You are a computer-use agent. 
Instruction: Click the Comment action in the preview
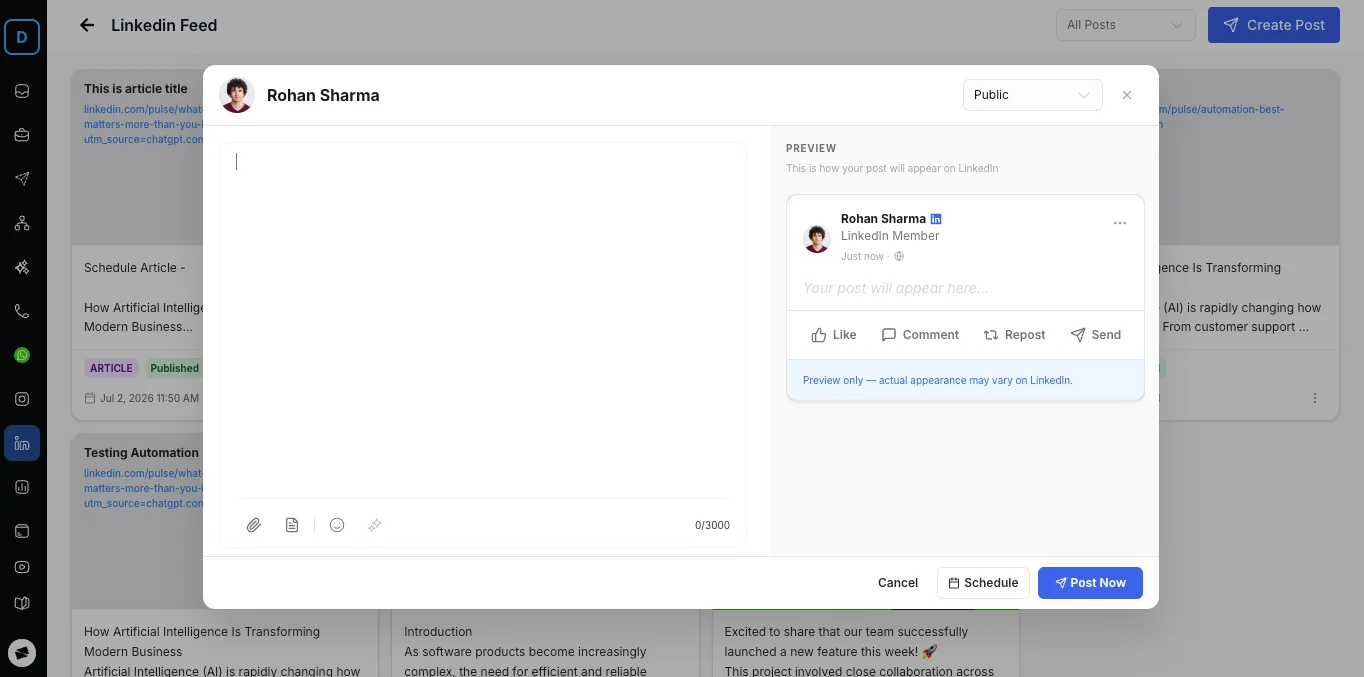920,335
